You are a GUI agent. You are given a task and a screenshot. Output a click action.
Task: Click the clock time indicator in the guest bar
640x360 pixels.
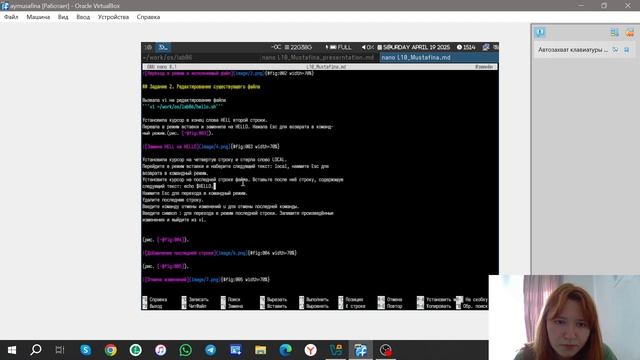466,47
